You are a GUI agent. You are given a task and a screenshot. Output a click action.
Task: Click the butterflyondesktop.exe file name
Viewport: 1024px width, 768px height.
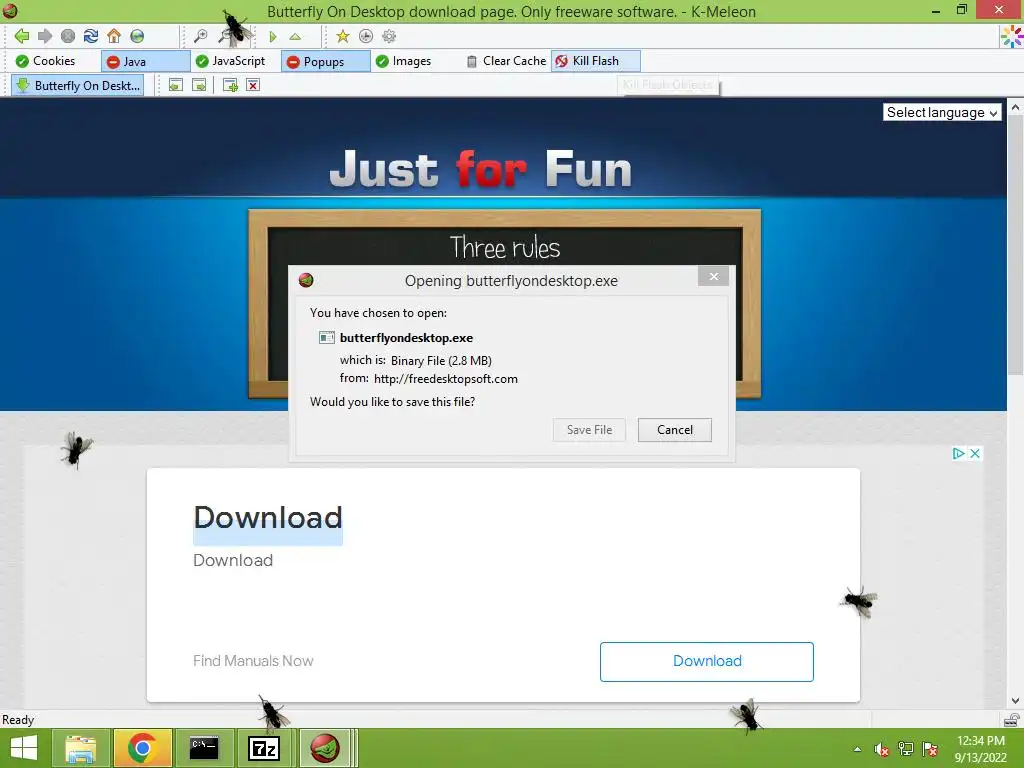tap(406, 338)
